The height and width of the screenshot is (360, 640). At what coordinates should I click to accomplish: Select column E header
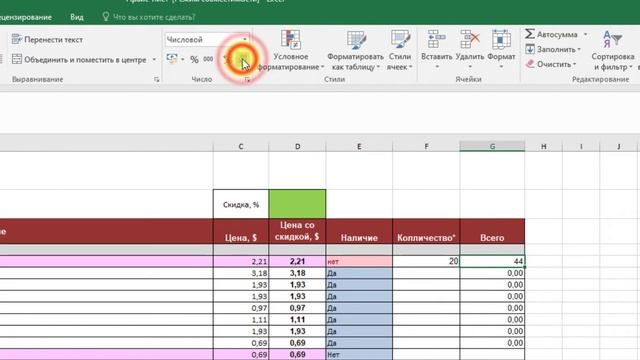pyautogui.click(x=359, y=146)
